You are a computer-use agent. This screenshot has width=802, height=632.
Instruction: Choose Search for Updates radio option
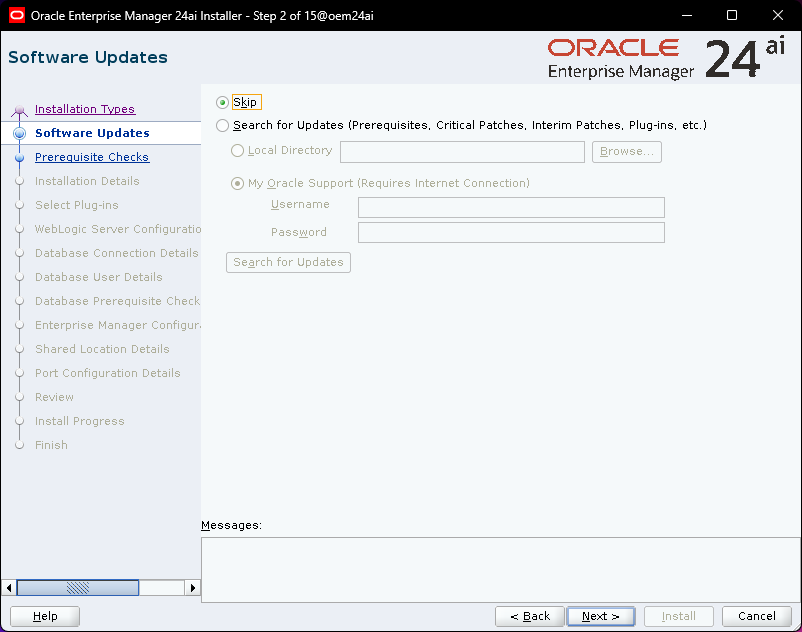[222, 126]
